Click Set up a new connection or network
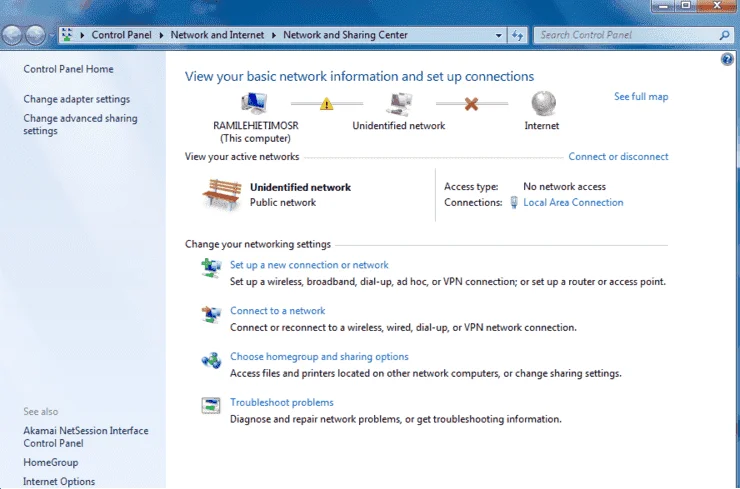 point(309,265)
